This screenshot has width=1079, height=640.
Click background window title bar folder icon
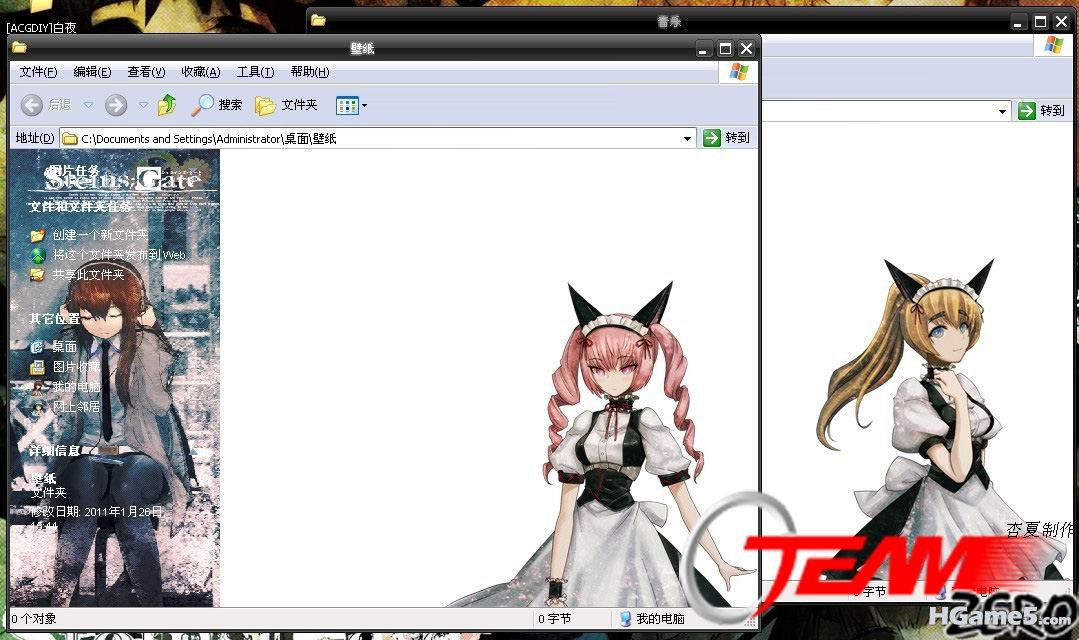pos(318,21)
